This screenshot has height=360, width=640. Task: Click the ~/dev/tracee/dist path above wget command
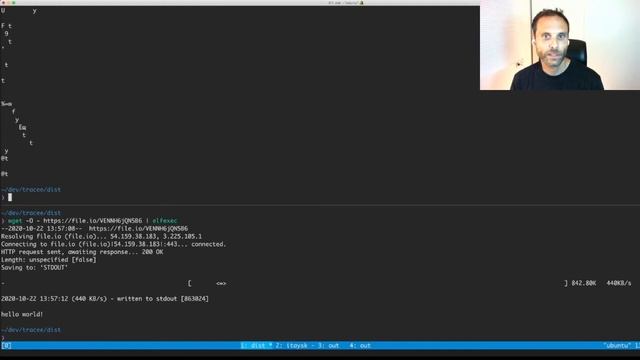(31, 213)
